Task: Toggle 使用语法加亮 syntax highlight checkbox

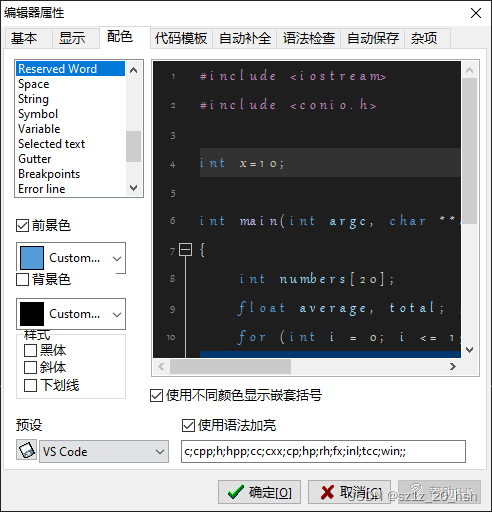Action: coord(188,425)
